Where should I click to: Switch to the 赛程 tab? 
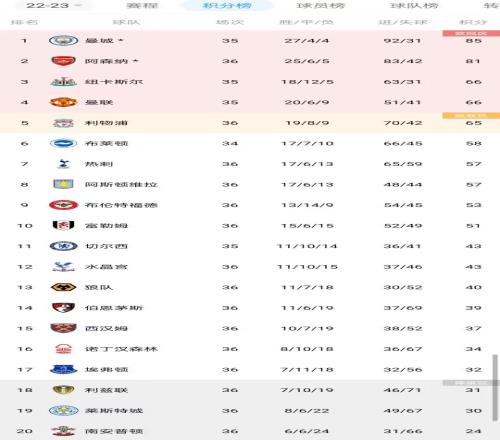(142, 5)
